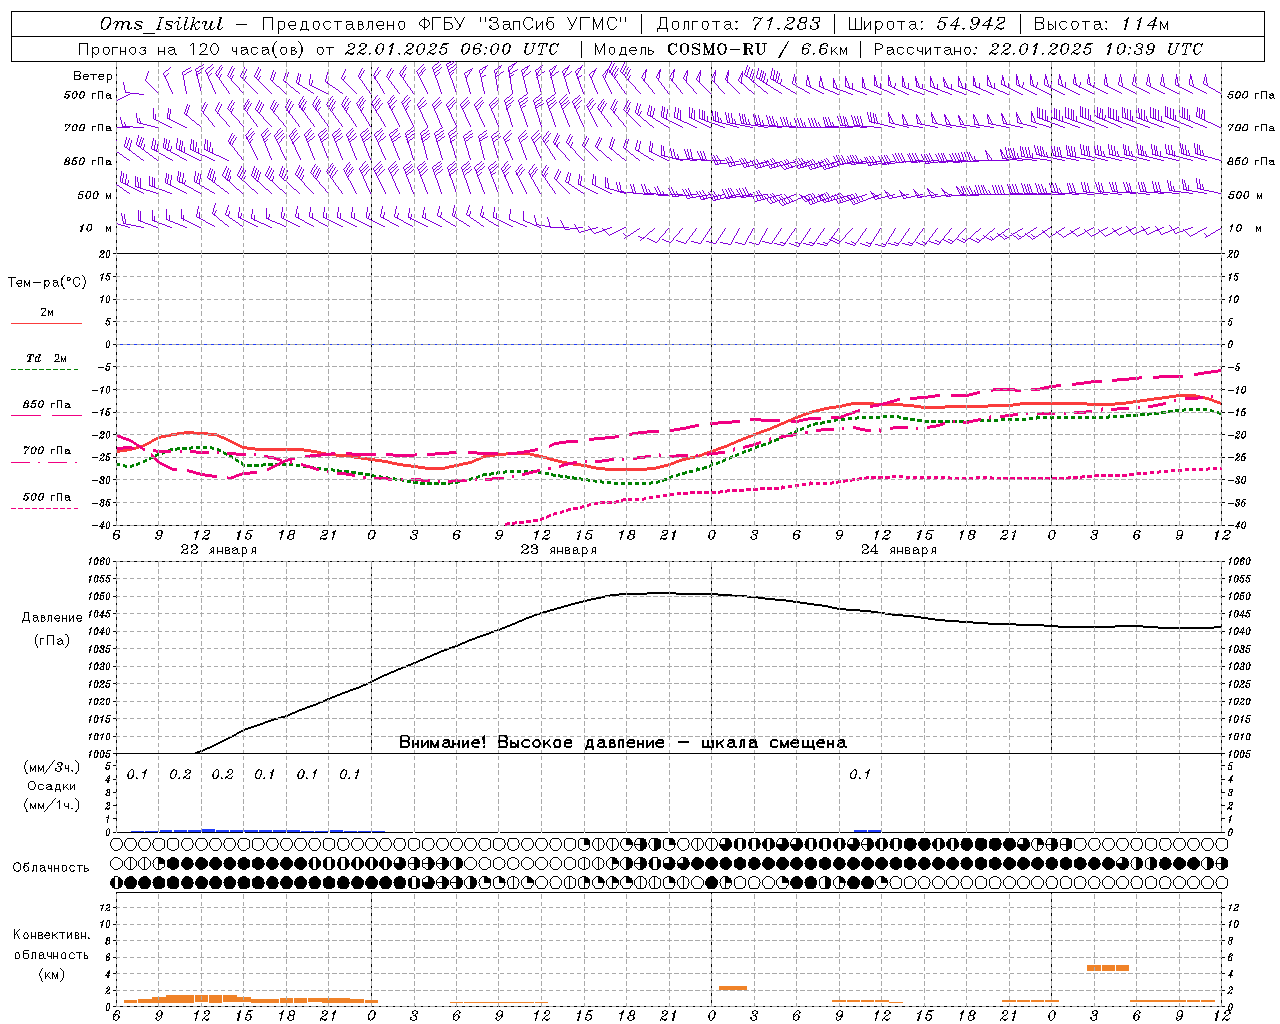
Task: Click the Долгота: 71.283 value
Action: 738,24
